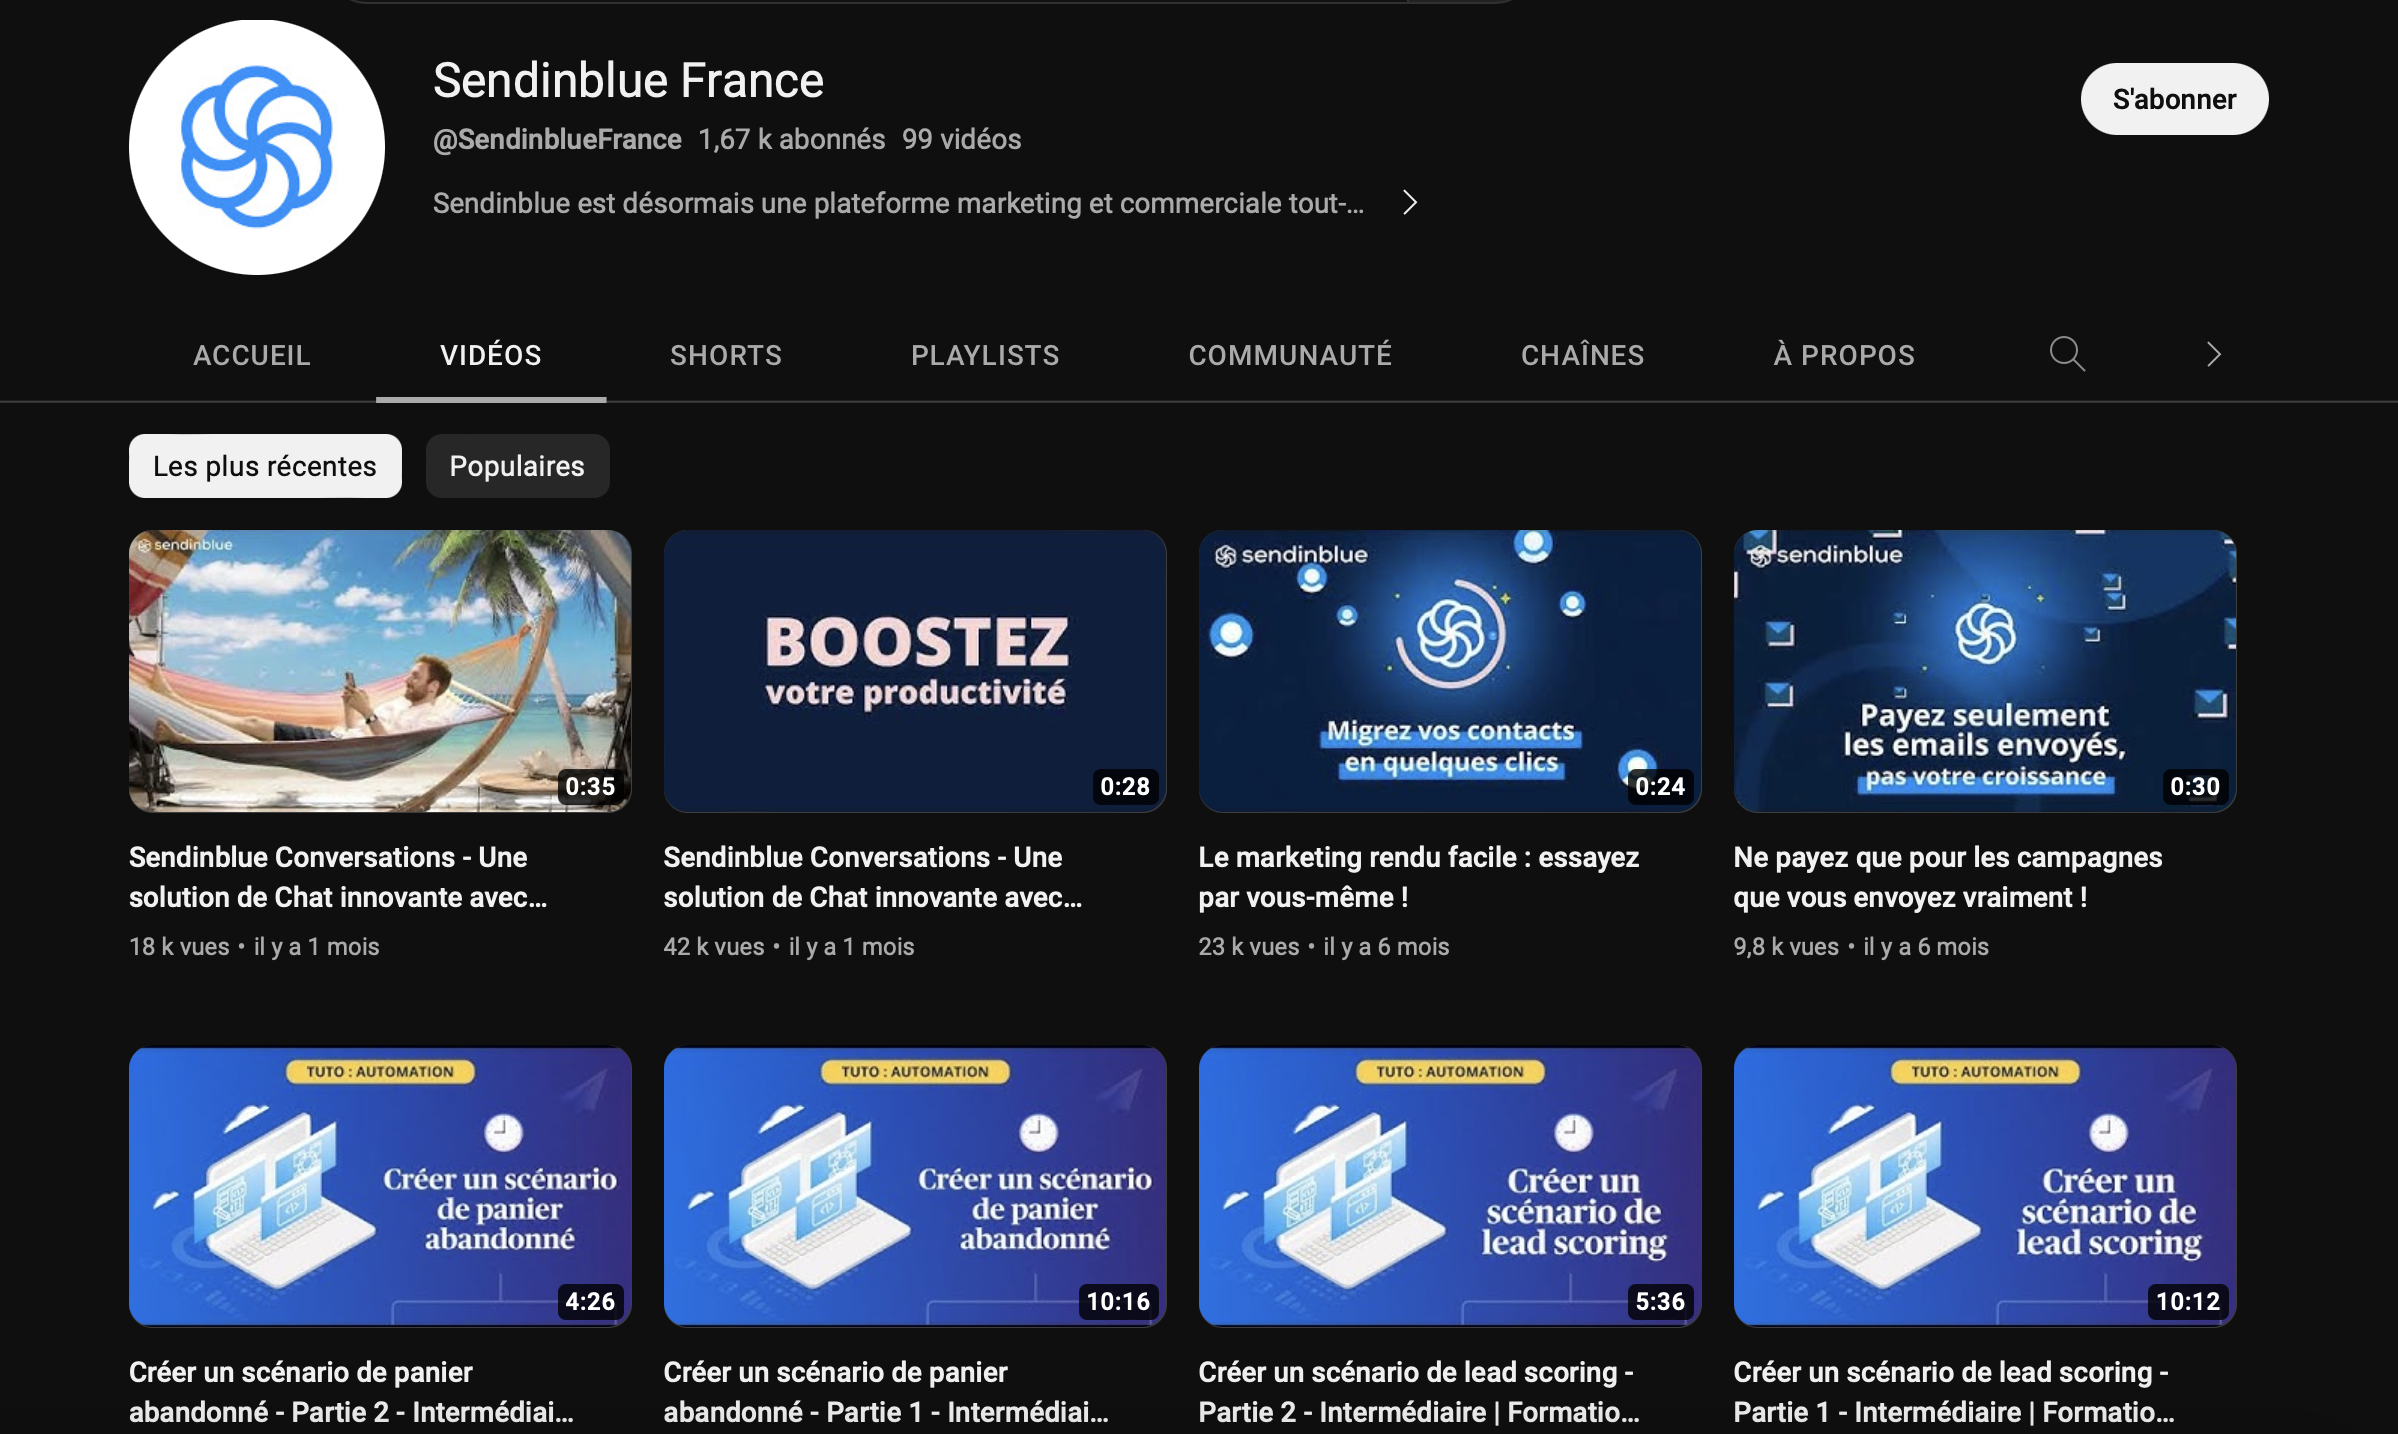Go to the ACCUEIL tab
The image size is (2398, 1434).
click(x=252, y=355)
